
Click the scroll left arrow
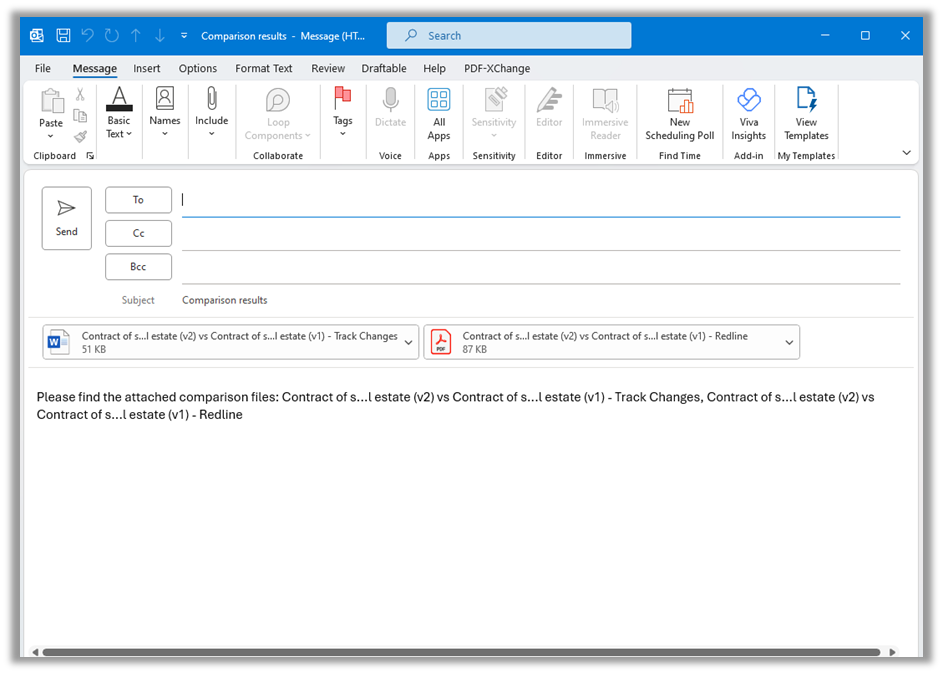pos(35,652)
